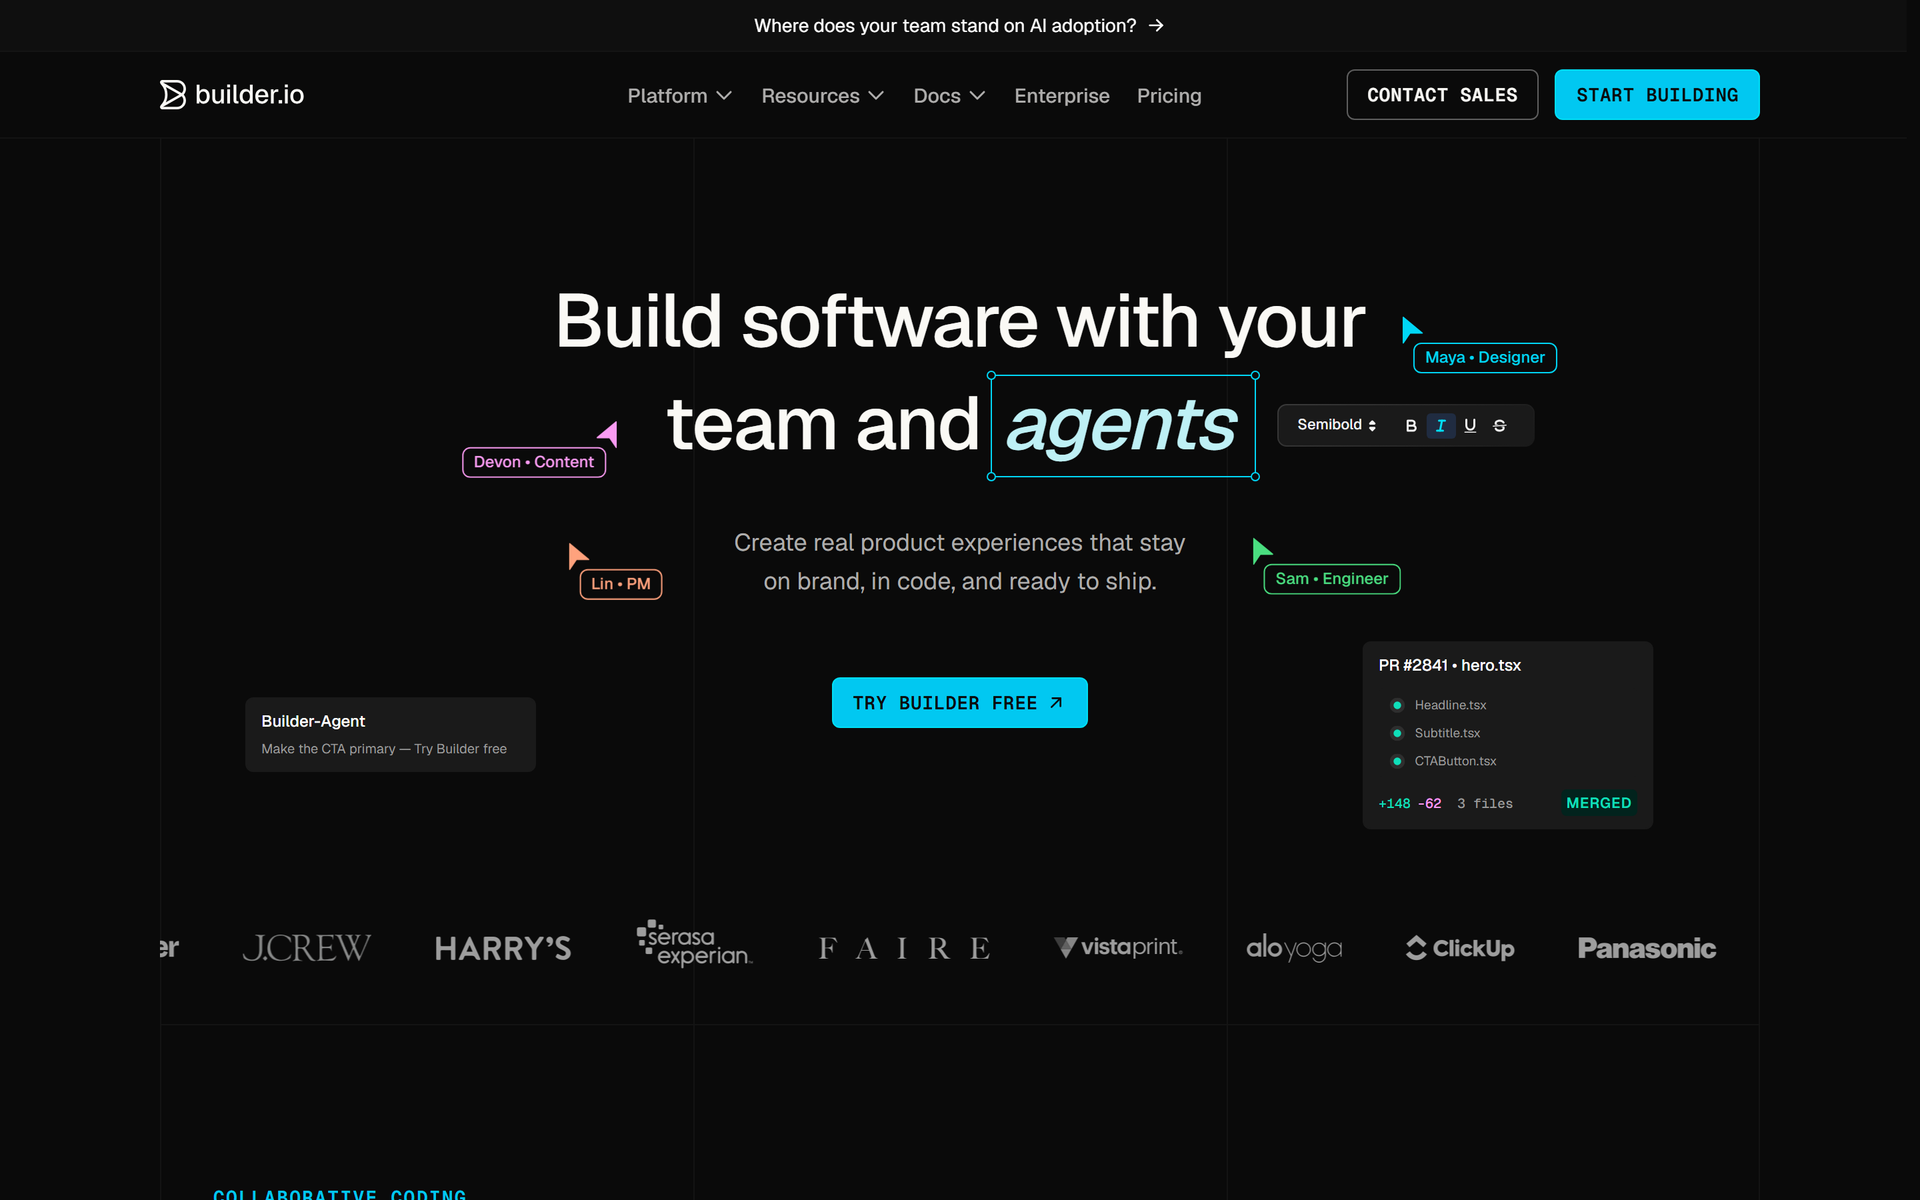1920x1200 pixels.
Task: Click the green dot beside Headline.tsx
Action: pyautogui.click(x=1397, y=705)
